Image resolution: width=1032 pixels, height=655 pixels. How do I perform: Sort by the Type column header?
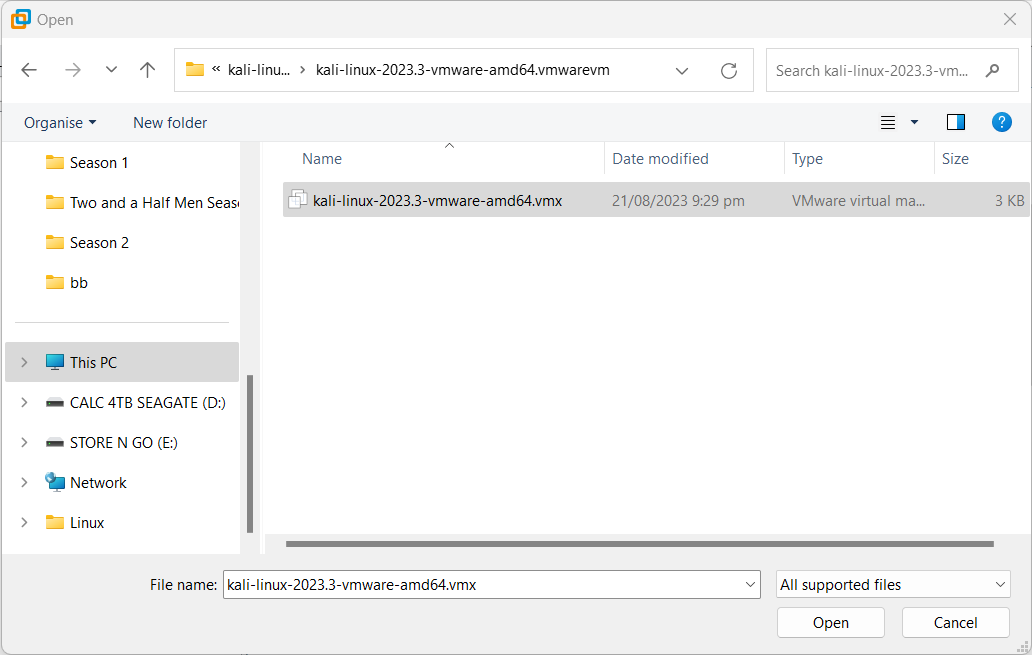(x=807, y=159)
